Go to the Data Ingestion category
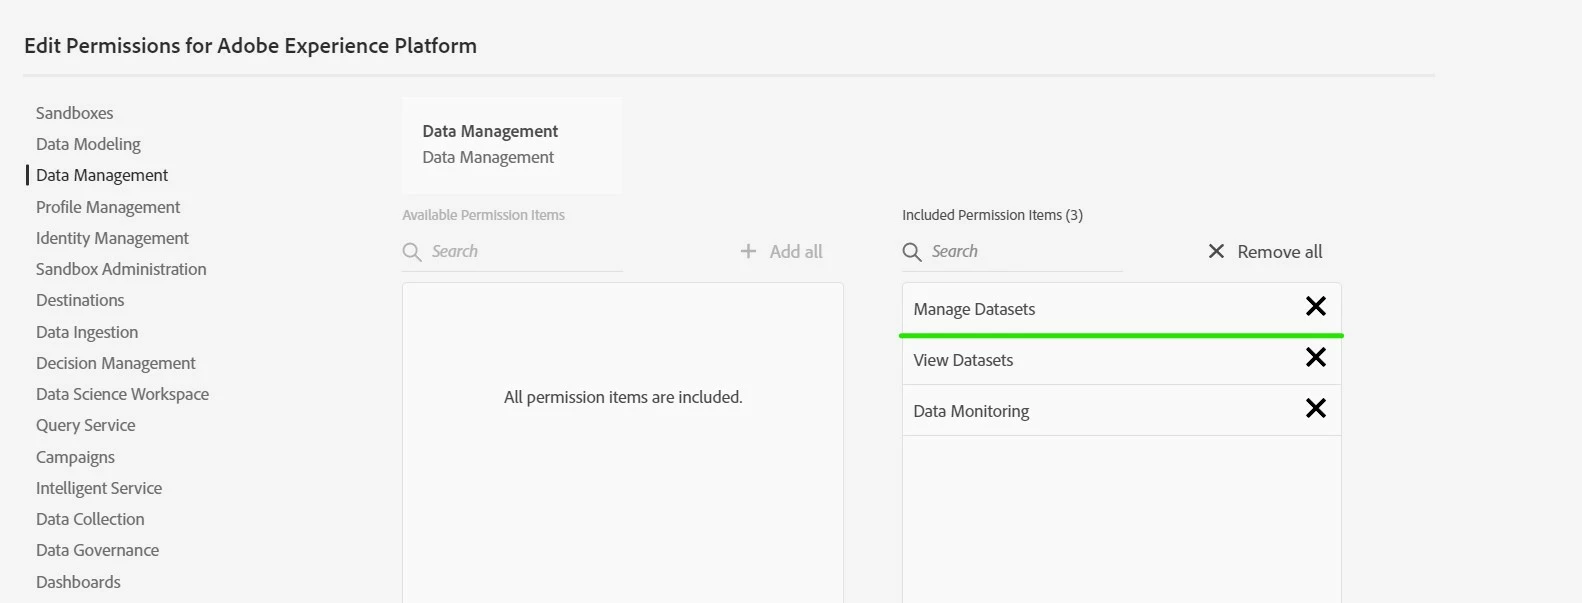This screenshot has width=1582, height=603. [87, 332]
